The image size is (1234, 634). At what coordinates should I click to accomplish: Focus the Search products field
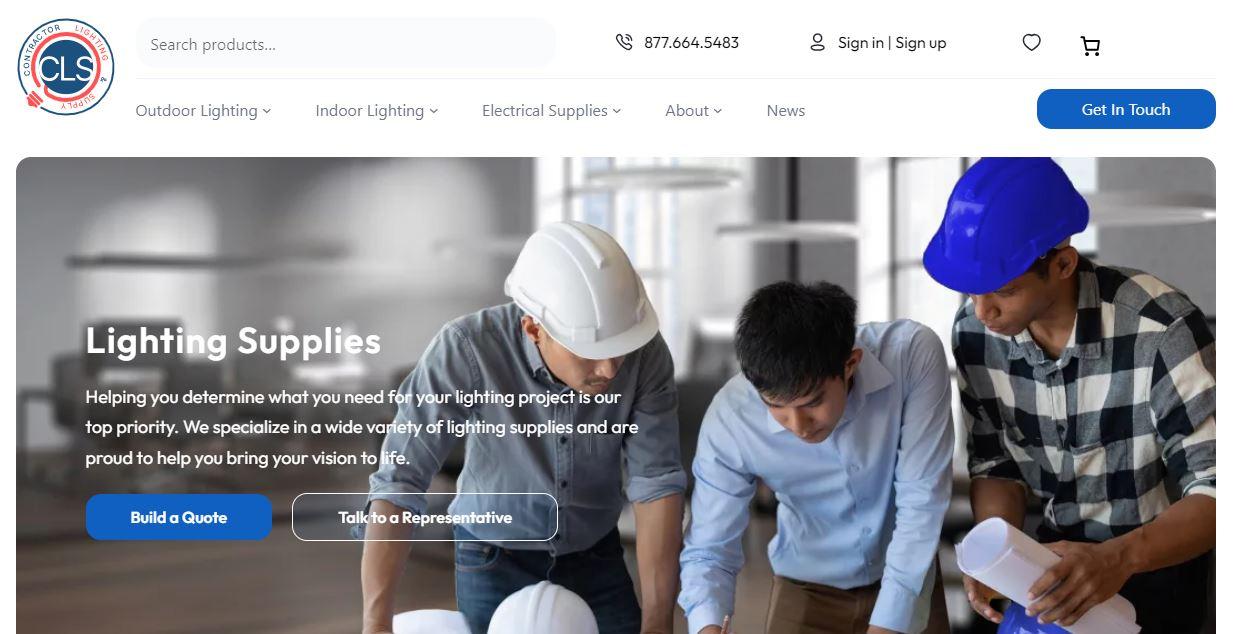(346, 44)
